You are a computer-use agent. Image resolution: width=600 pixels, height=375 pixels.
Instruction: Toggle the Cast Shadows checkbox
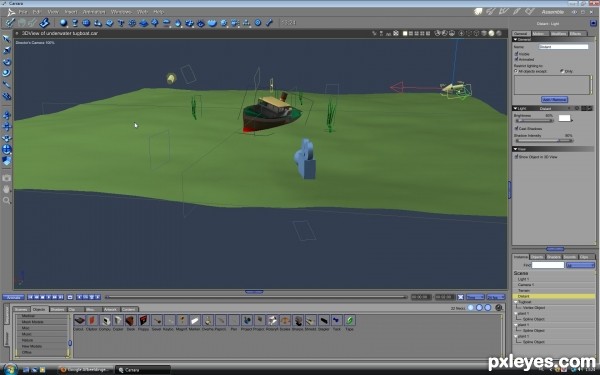517,128
